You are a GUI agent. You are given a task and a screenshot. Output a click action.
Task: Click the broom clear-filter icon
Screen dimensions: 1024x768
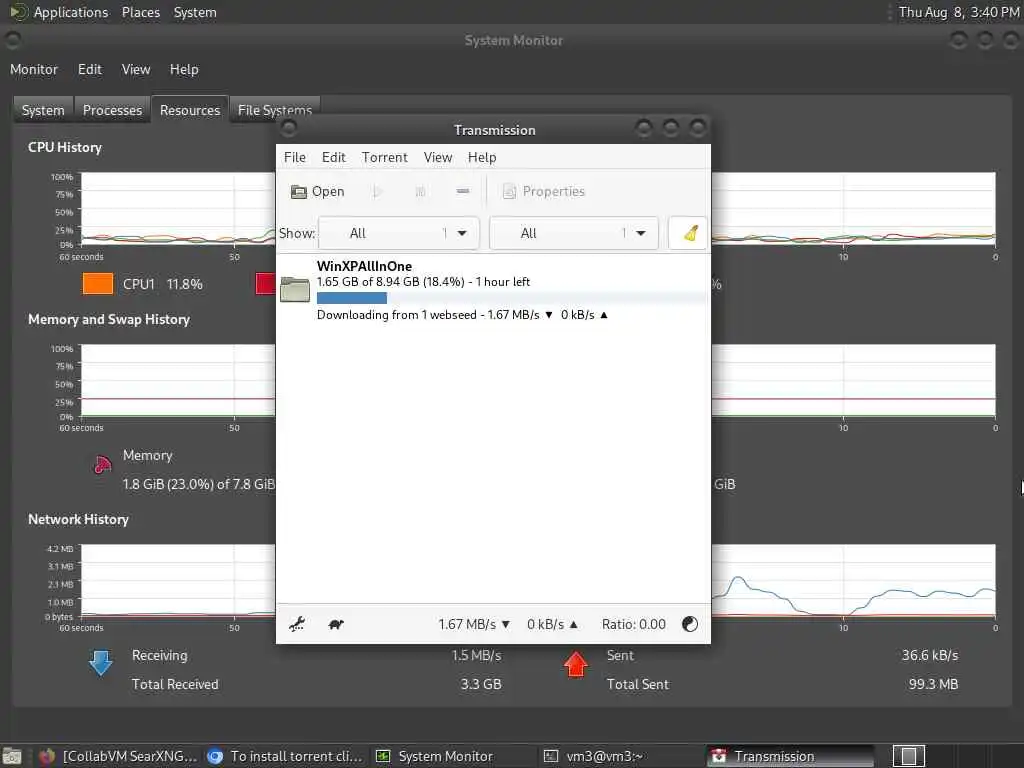click(688, 233)
